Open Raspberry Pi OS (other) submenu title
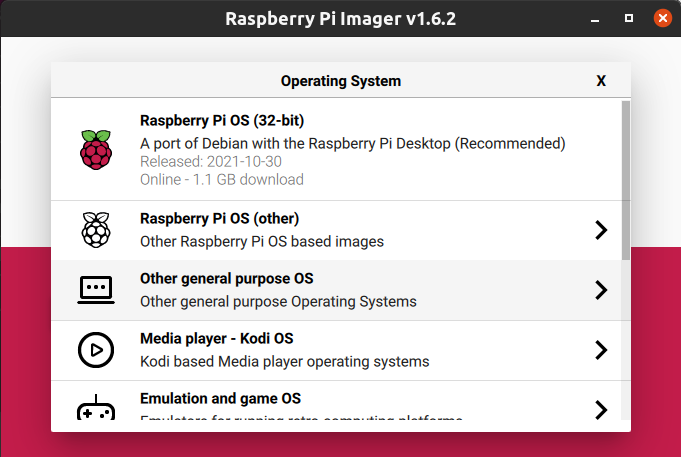The height and width of the screenshot is (457, 681). point(219,218)
